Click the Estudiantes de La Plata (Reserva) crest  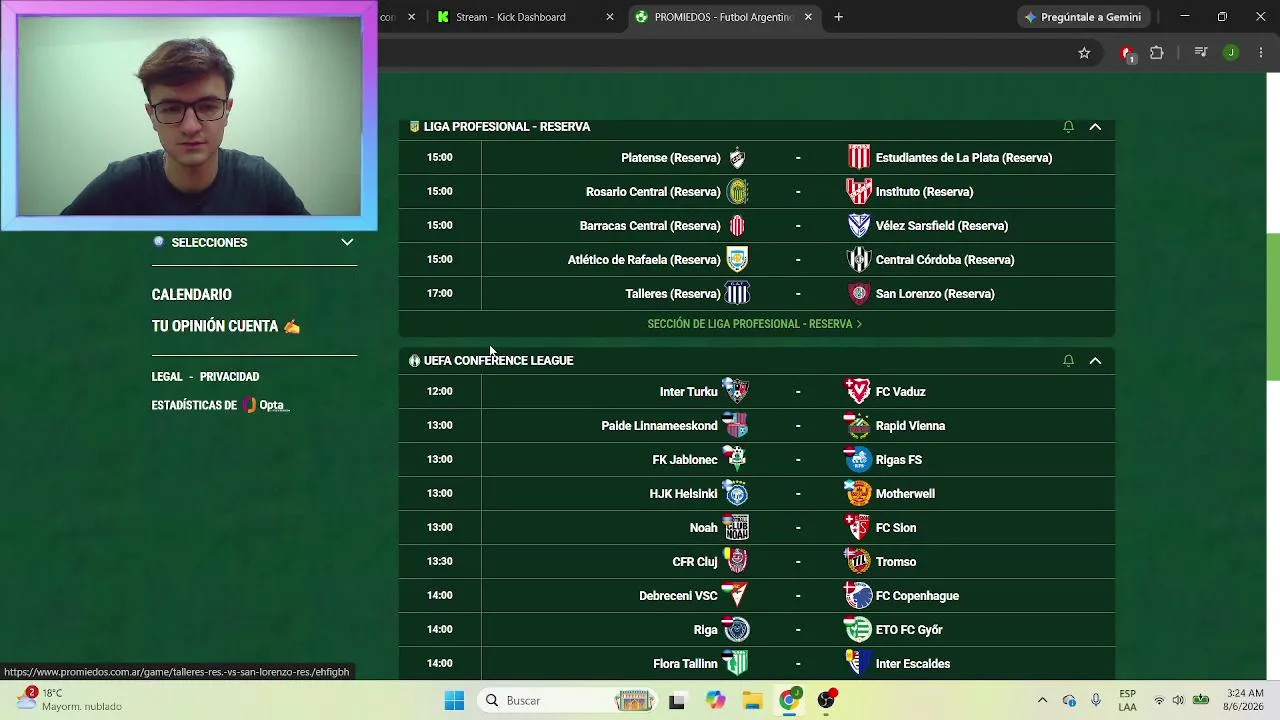point(859,158)
